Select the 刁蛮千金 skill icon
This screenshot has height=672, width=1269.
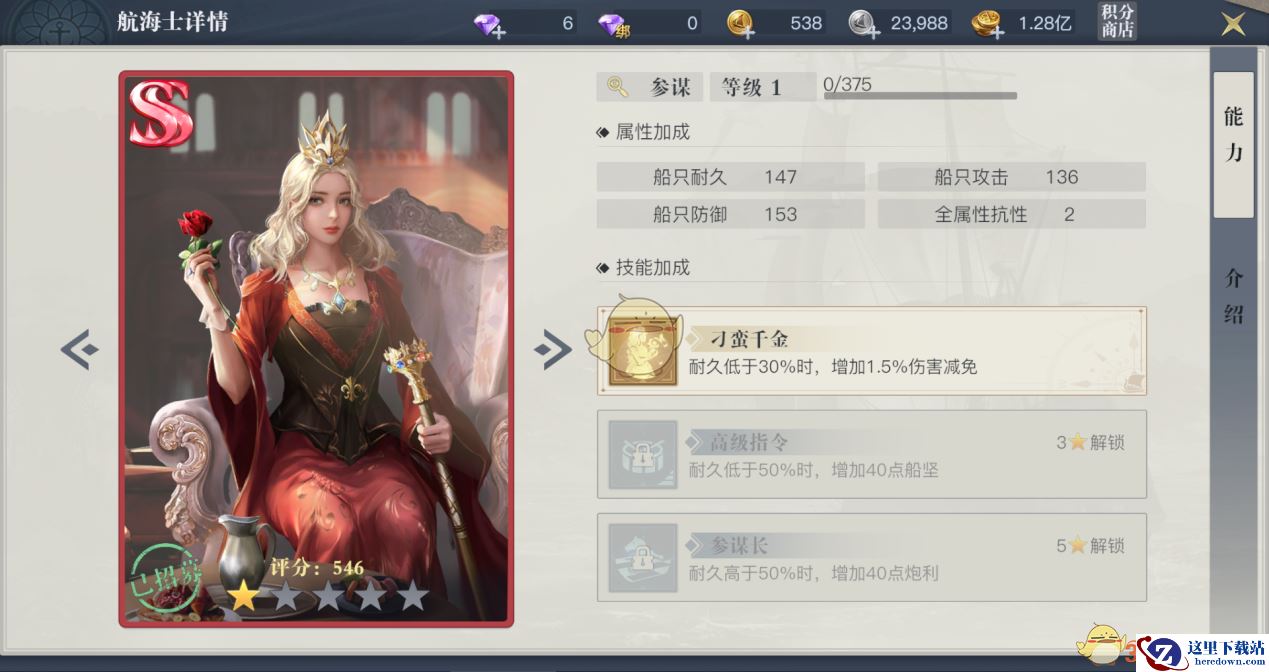pos(641,351)
